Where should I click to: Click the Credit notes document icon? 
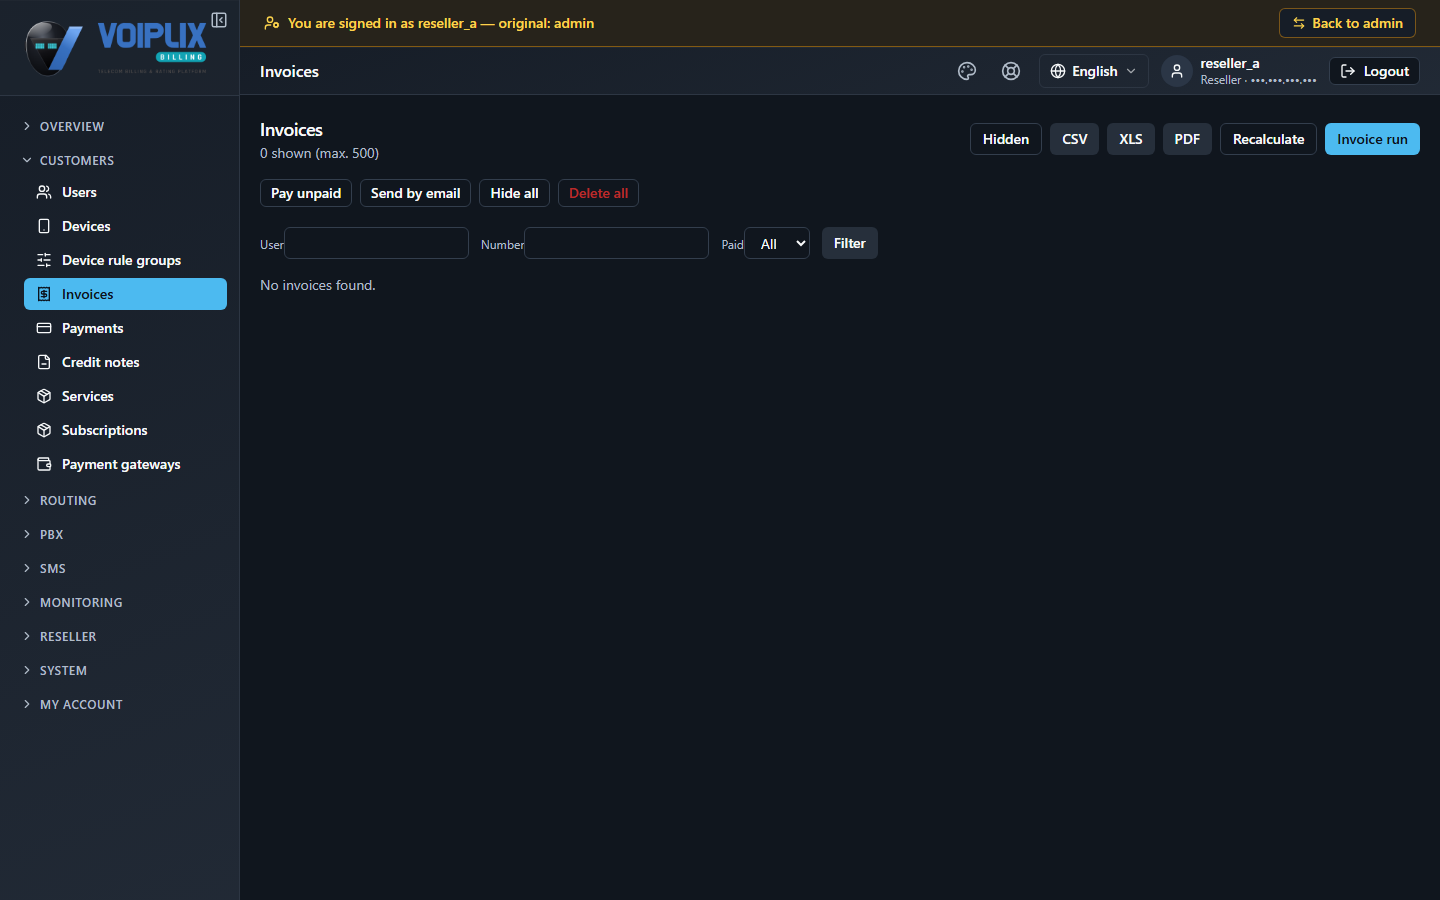point(44,362)
